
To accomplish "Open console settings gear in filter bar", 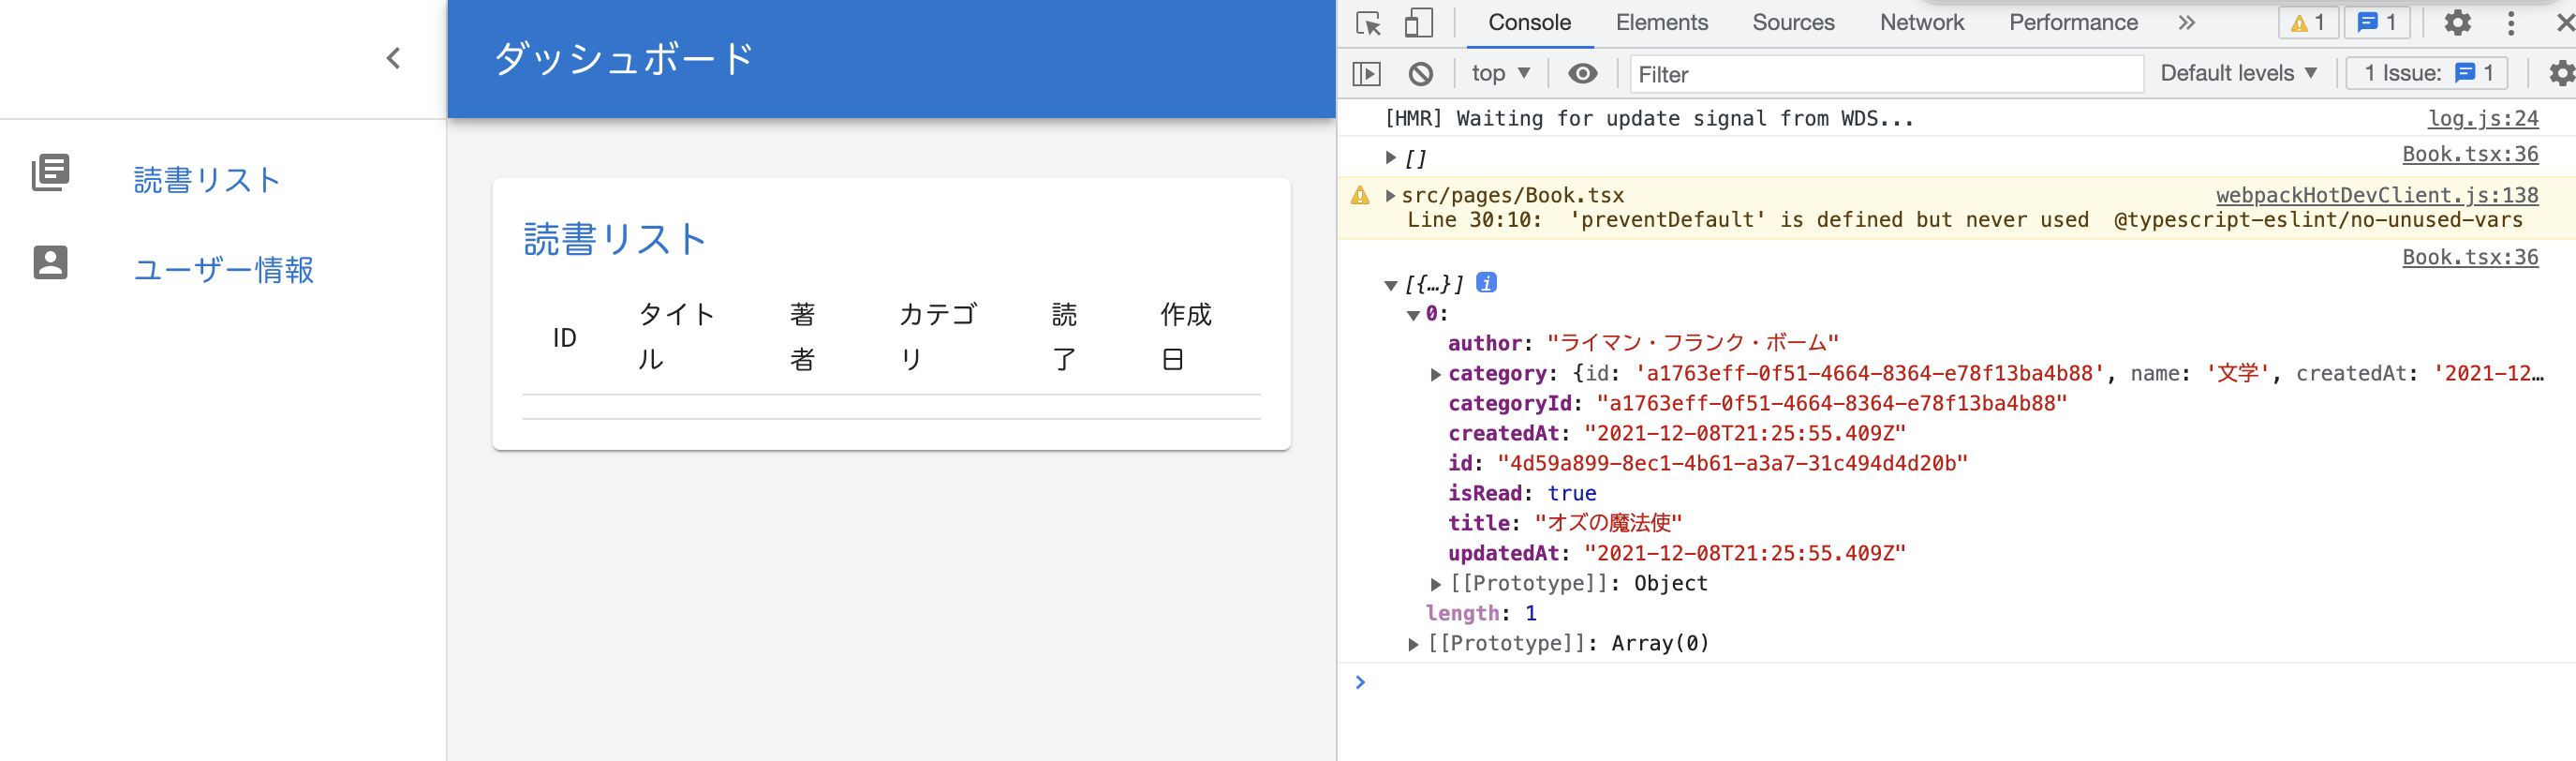I will [2560, 73].
